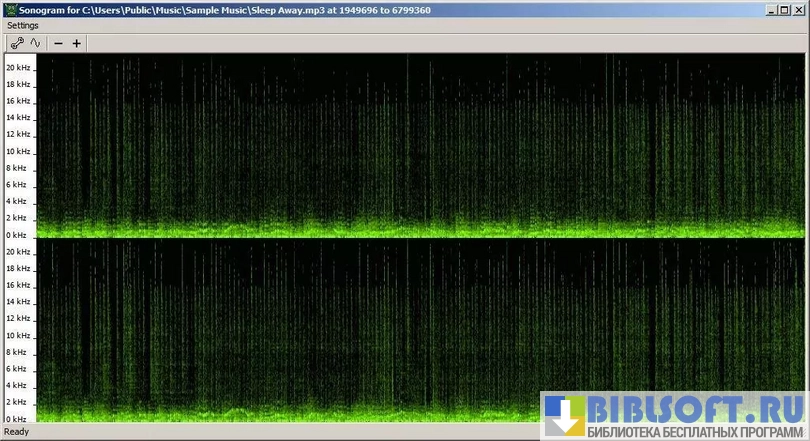The image size is (810, 441).
Task: Click the 20 kHz label on upper channel
Action: tap(19, 67)
